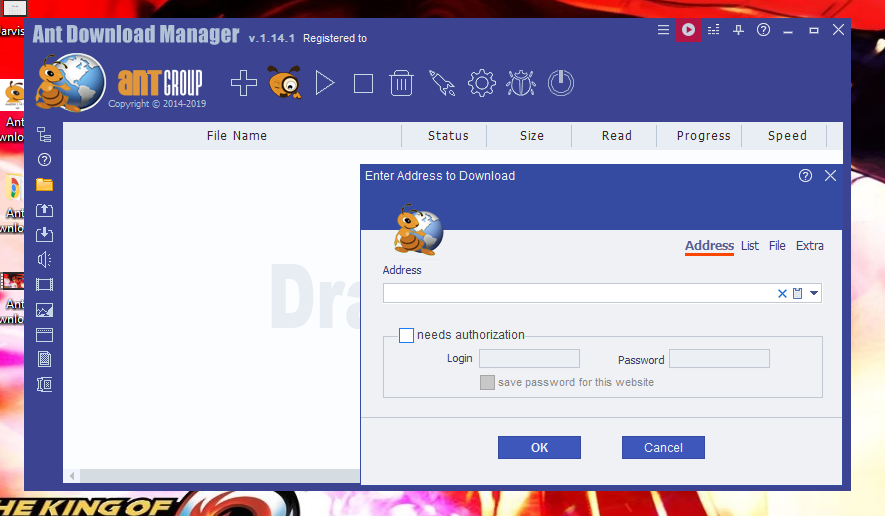Viewport: 885px width, 516px height.
Task: Delete download using the trash bin icon
Action: click(x=401, y=83)
